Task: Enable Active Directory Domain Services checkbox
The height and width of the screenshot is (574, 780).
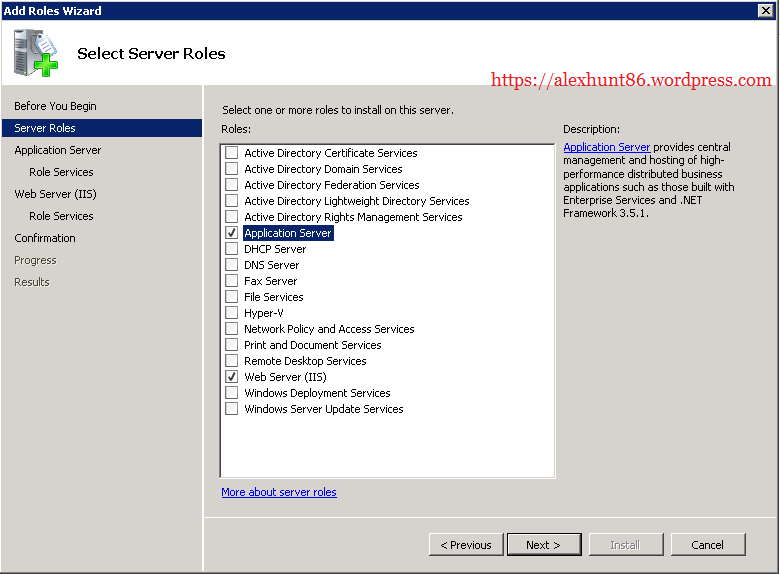Action: [x=232, y=169]
